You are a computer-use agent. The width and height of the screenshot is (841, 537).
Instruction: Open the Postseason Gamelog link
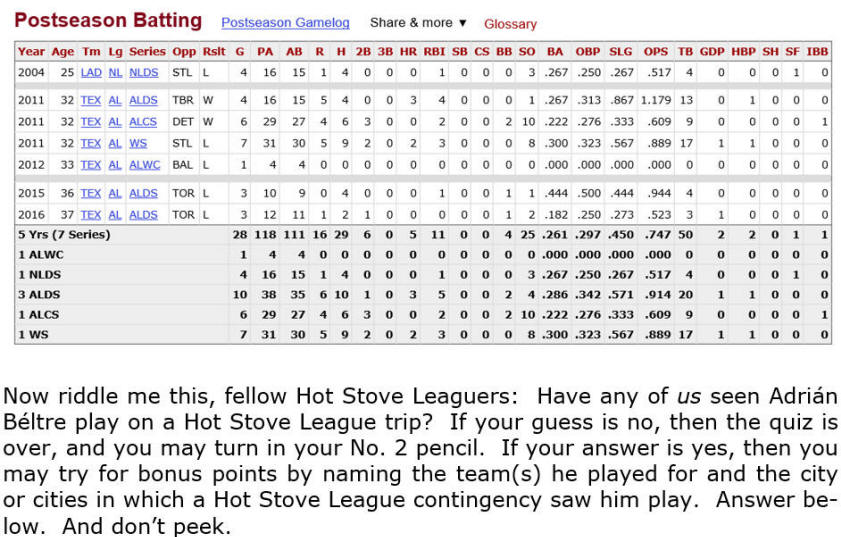tap(285, 23)
